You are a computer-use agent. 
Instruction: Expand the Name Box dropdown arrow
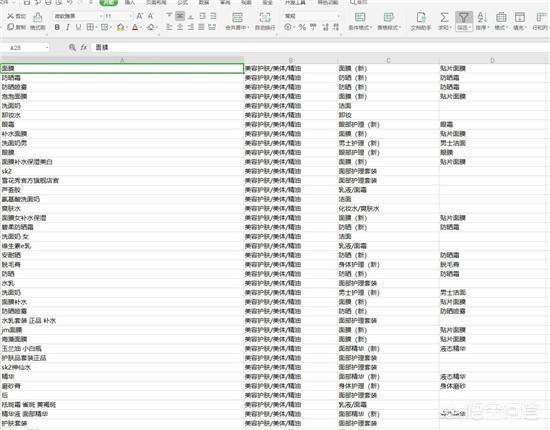[x=47, y=48]
